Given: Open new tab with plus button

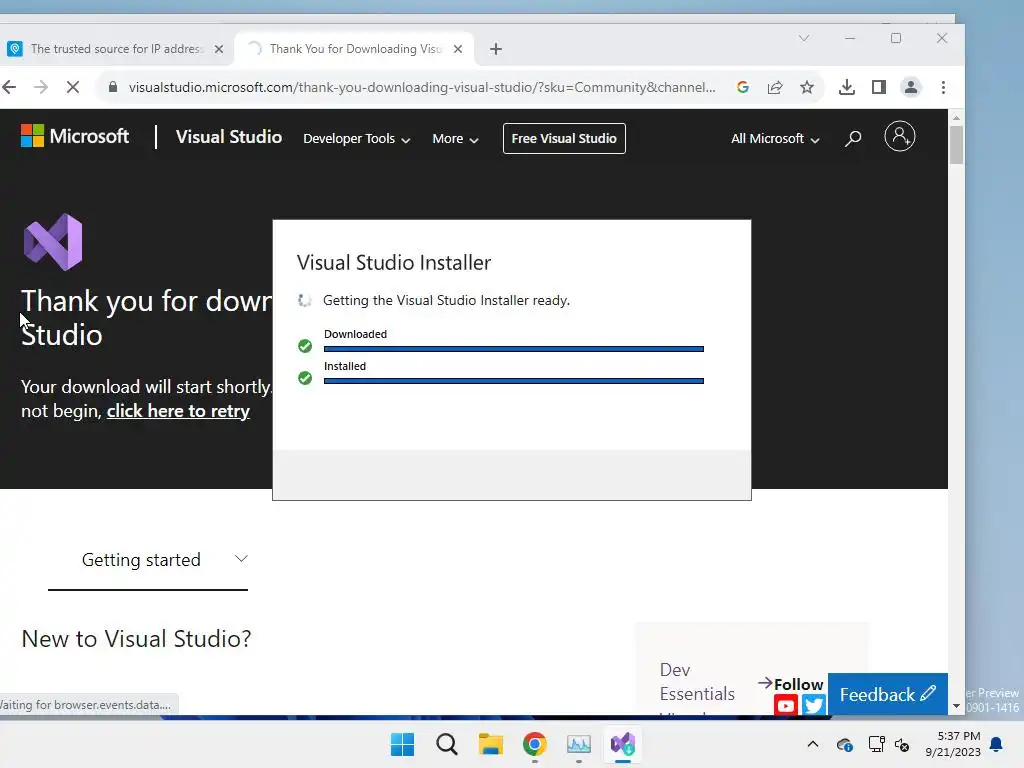Looking at the screenshot, I should (x=496, y=49).
